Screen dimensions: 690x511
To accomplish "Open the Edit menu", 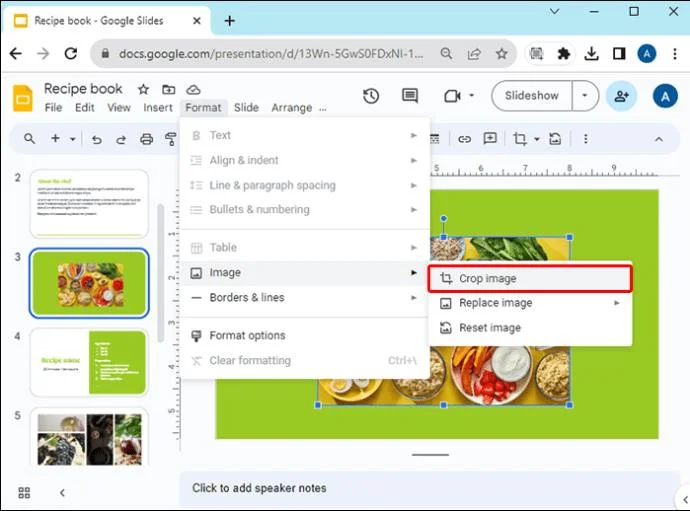I will pyautogui.click(x=84, y=108).
